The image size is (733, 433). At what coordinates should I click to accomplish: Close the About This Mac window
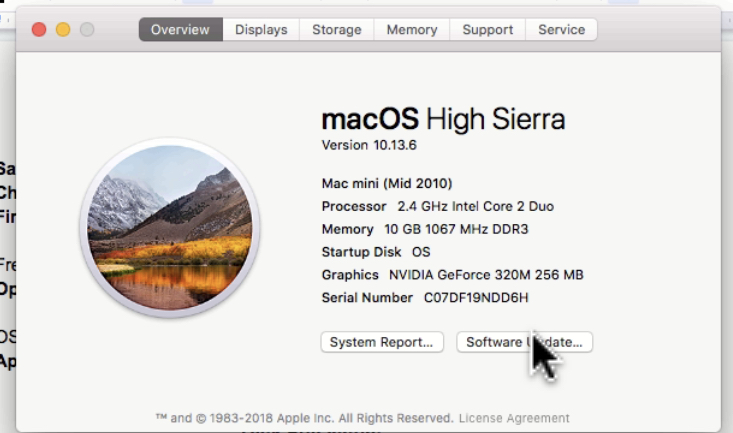click(x=39, y=30)
